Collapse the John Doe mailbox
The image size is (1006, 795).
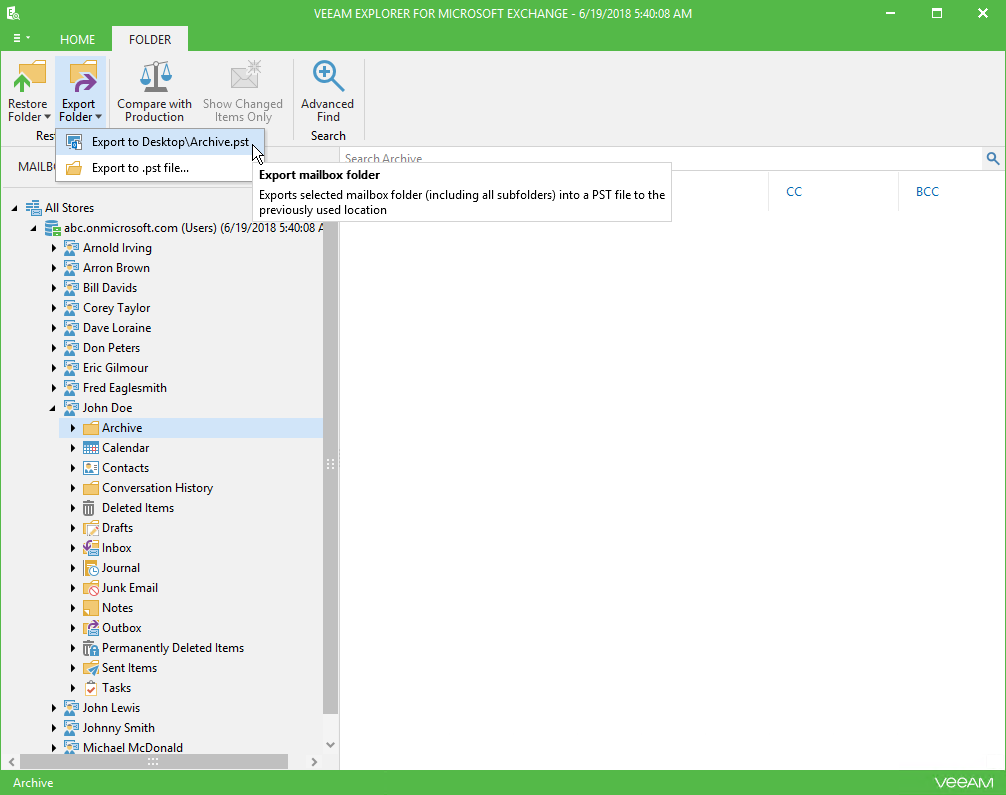[x=53, y=408]
